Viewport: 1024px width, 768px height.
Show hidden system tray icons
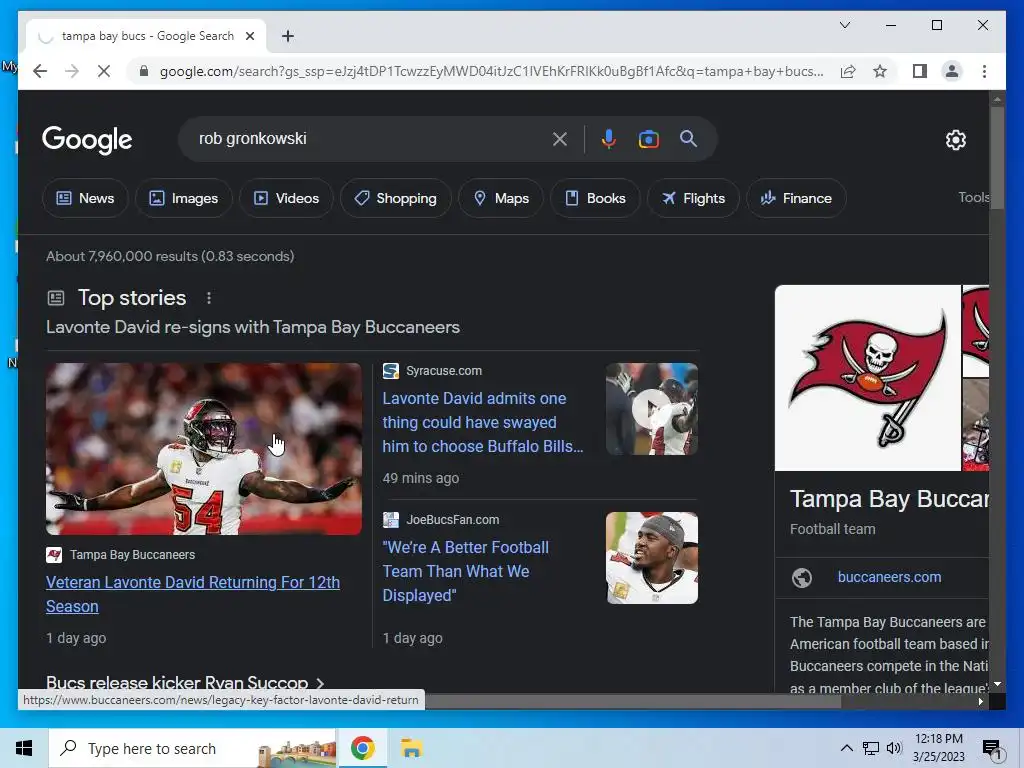click(x=846, y=748)
